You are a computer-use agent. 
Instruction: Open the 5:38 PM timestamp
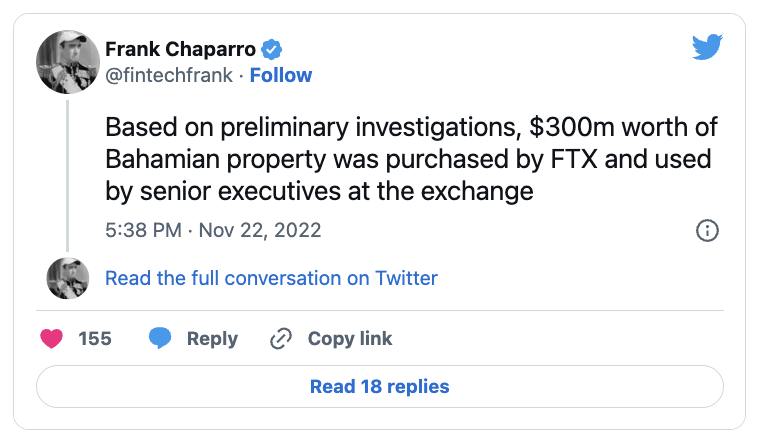pyautogui.click(x=143, y=230)
